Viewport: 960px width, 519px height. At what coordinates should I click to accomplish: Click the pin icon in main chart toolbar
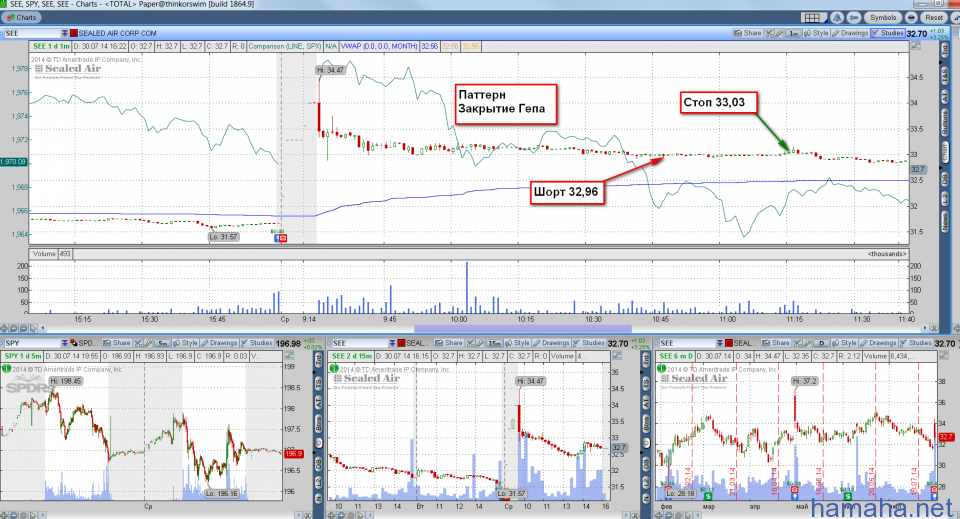point(779,33)
